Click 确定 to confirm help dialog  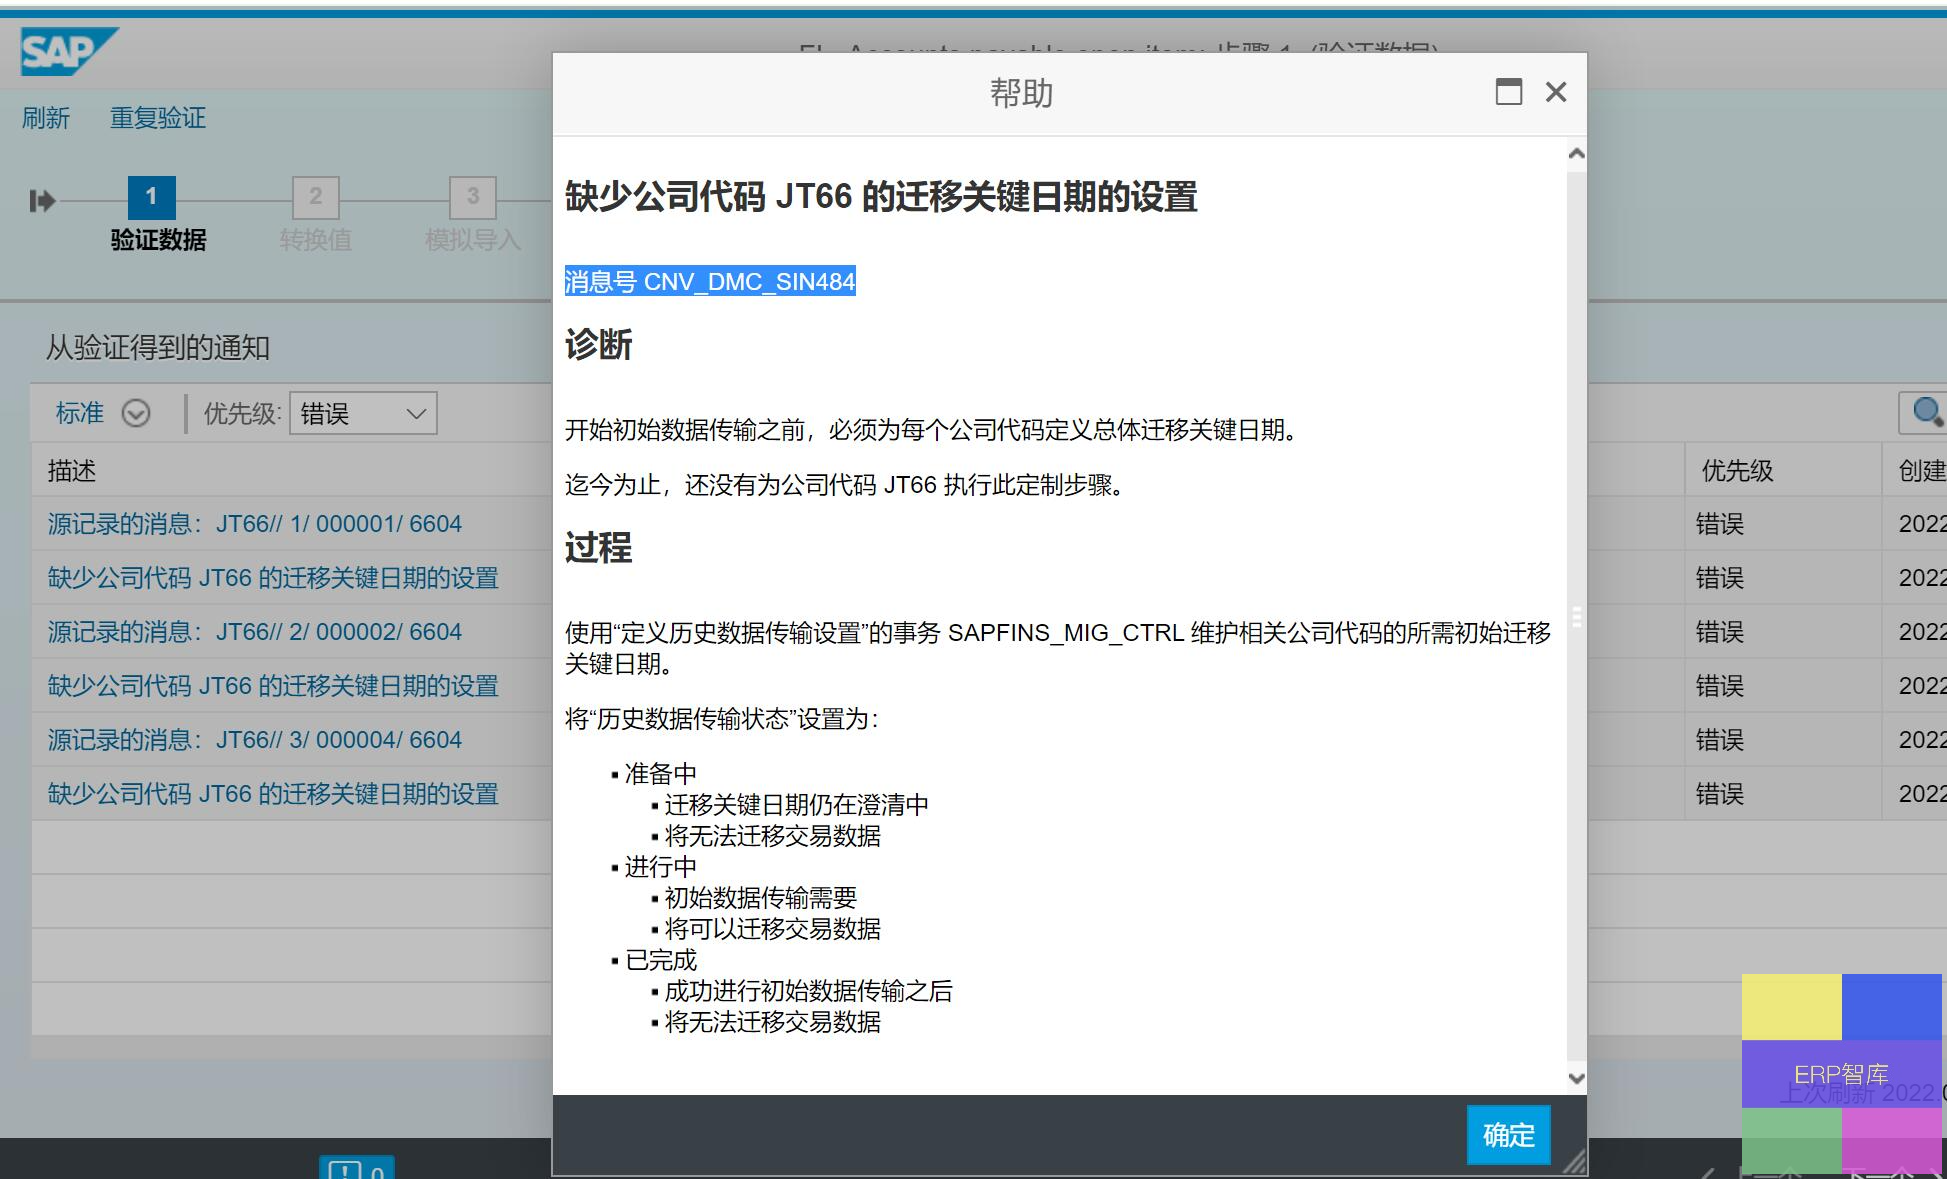pos(1509,1135)
